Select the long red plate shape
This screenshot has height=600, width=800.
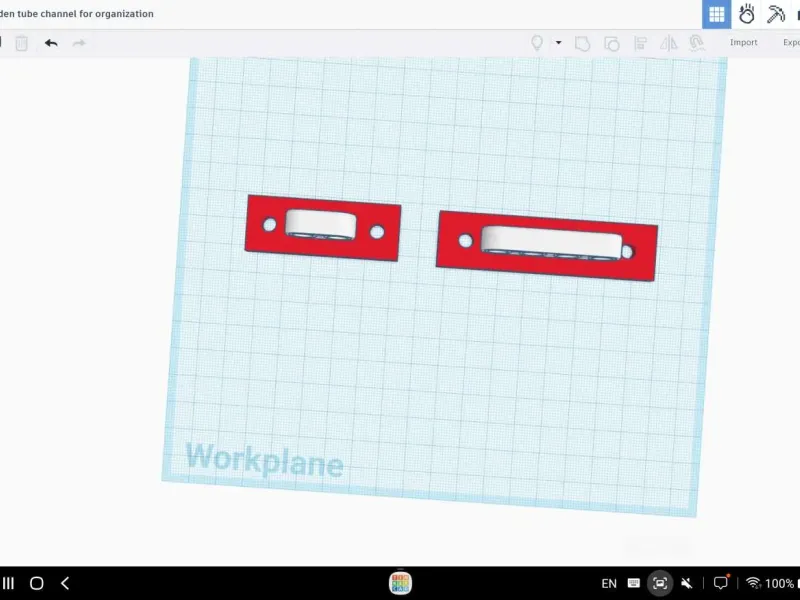tap(546, 245)
